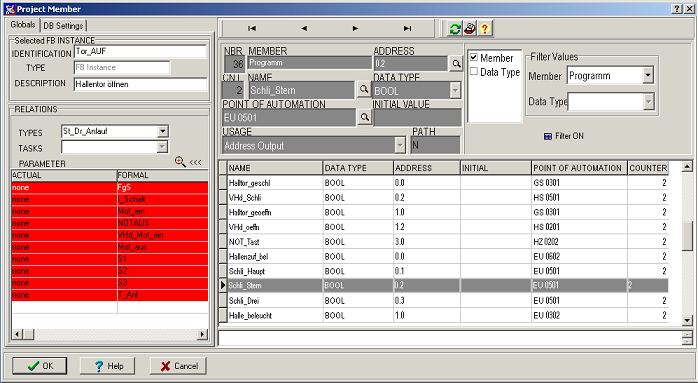Viewport: 698px width, 383px height.
Task: Click the magnifier next to POINT OF AUTOMATION field
Action: pos(365,118)
